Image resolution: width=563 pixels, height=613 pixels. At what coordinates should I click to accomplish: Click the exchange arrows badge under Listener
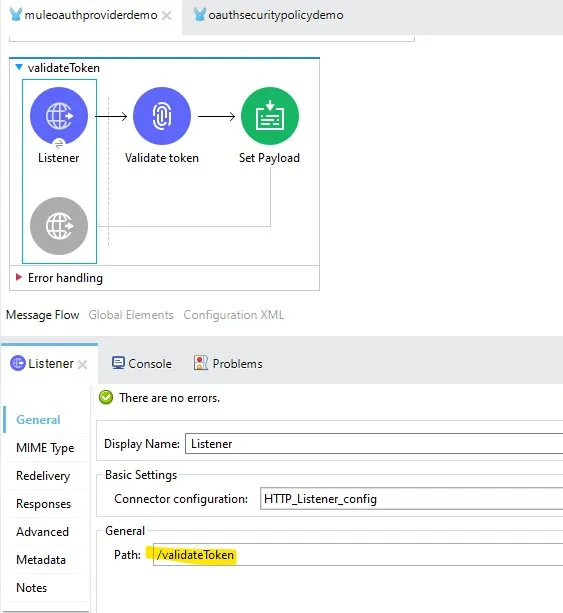pos(59,144)
